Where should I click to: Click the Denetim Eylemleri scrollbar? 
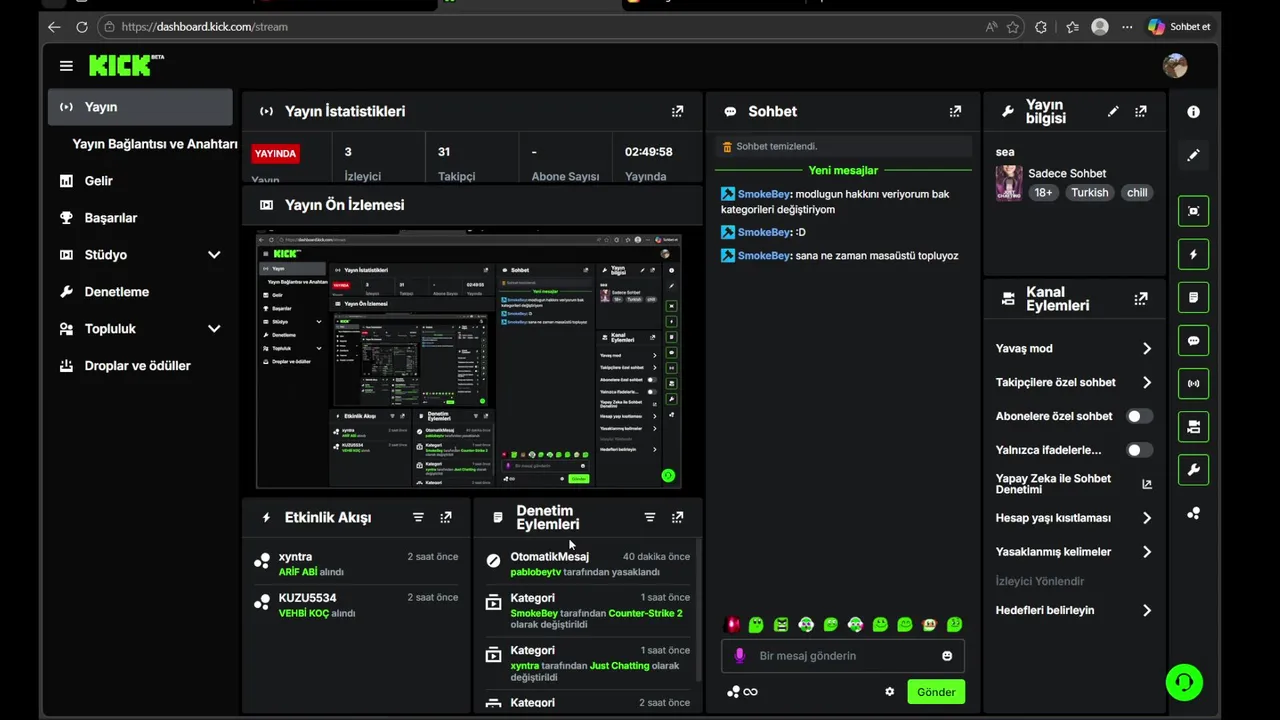(698, 610)
